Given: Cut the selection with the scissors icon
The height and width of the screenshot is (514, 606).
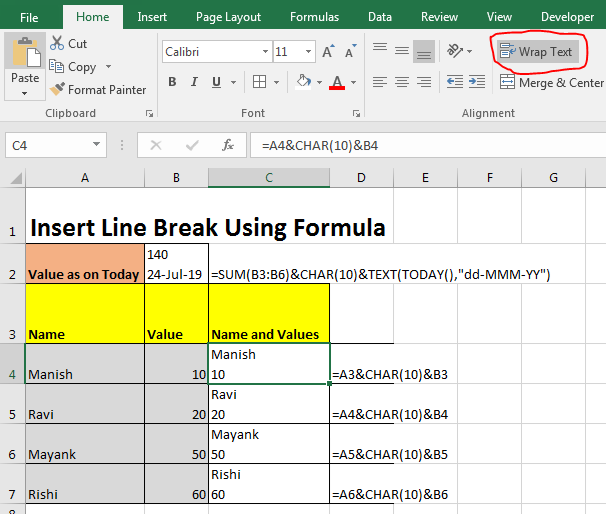Looking at the screenshot, I should [x=57, y=43].
